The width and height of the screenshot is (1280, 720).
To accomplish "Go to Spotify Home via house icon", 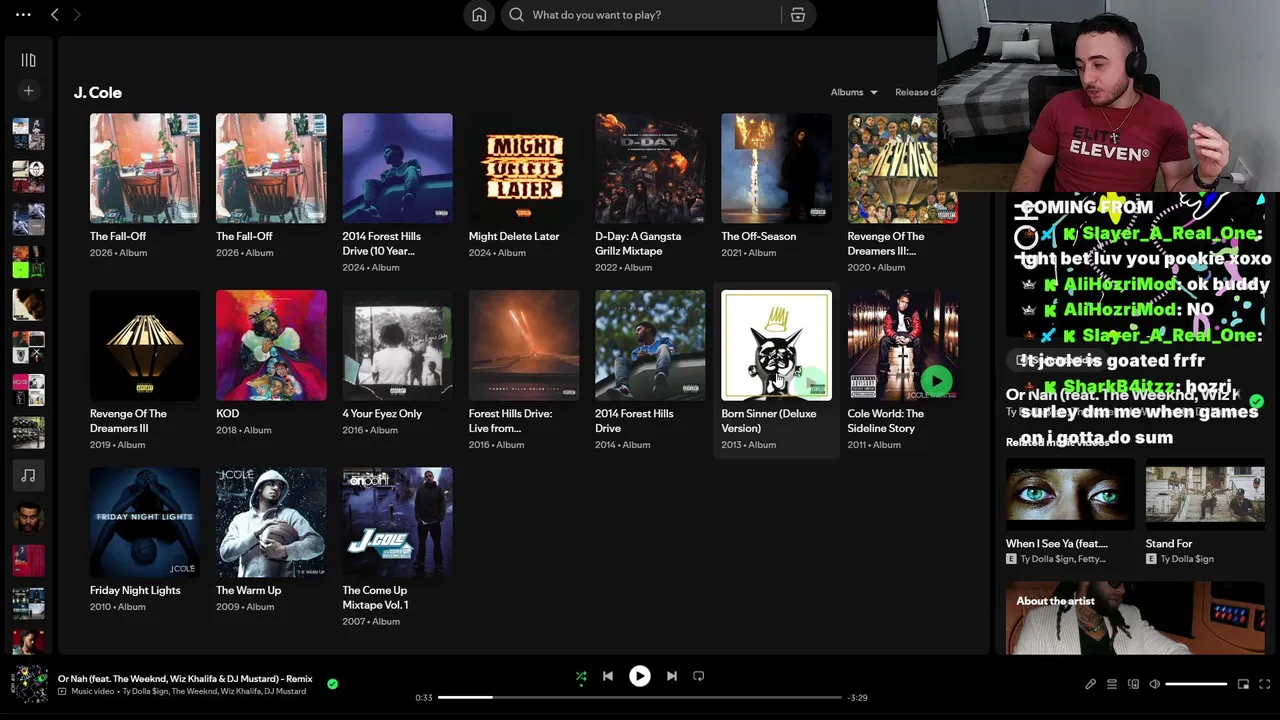I will [x=479, y=15].
